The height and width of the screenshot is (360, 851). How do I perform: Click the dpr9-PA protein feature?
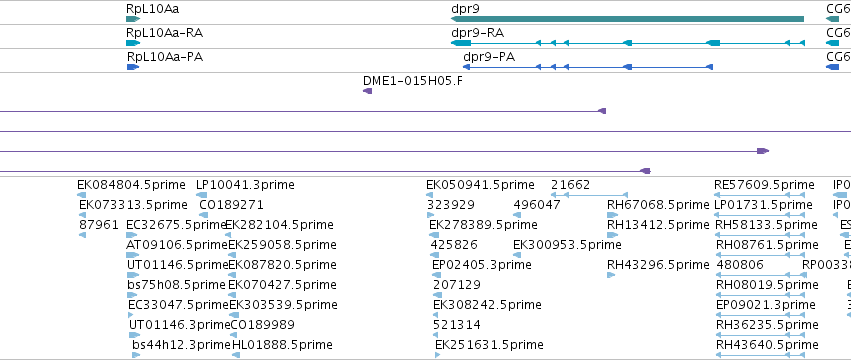click(588, 67)
